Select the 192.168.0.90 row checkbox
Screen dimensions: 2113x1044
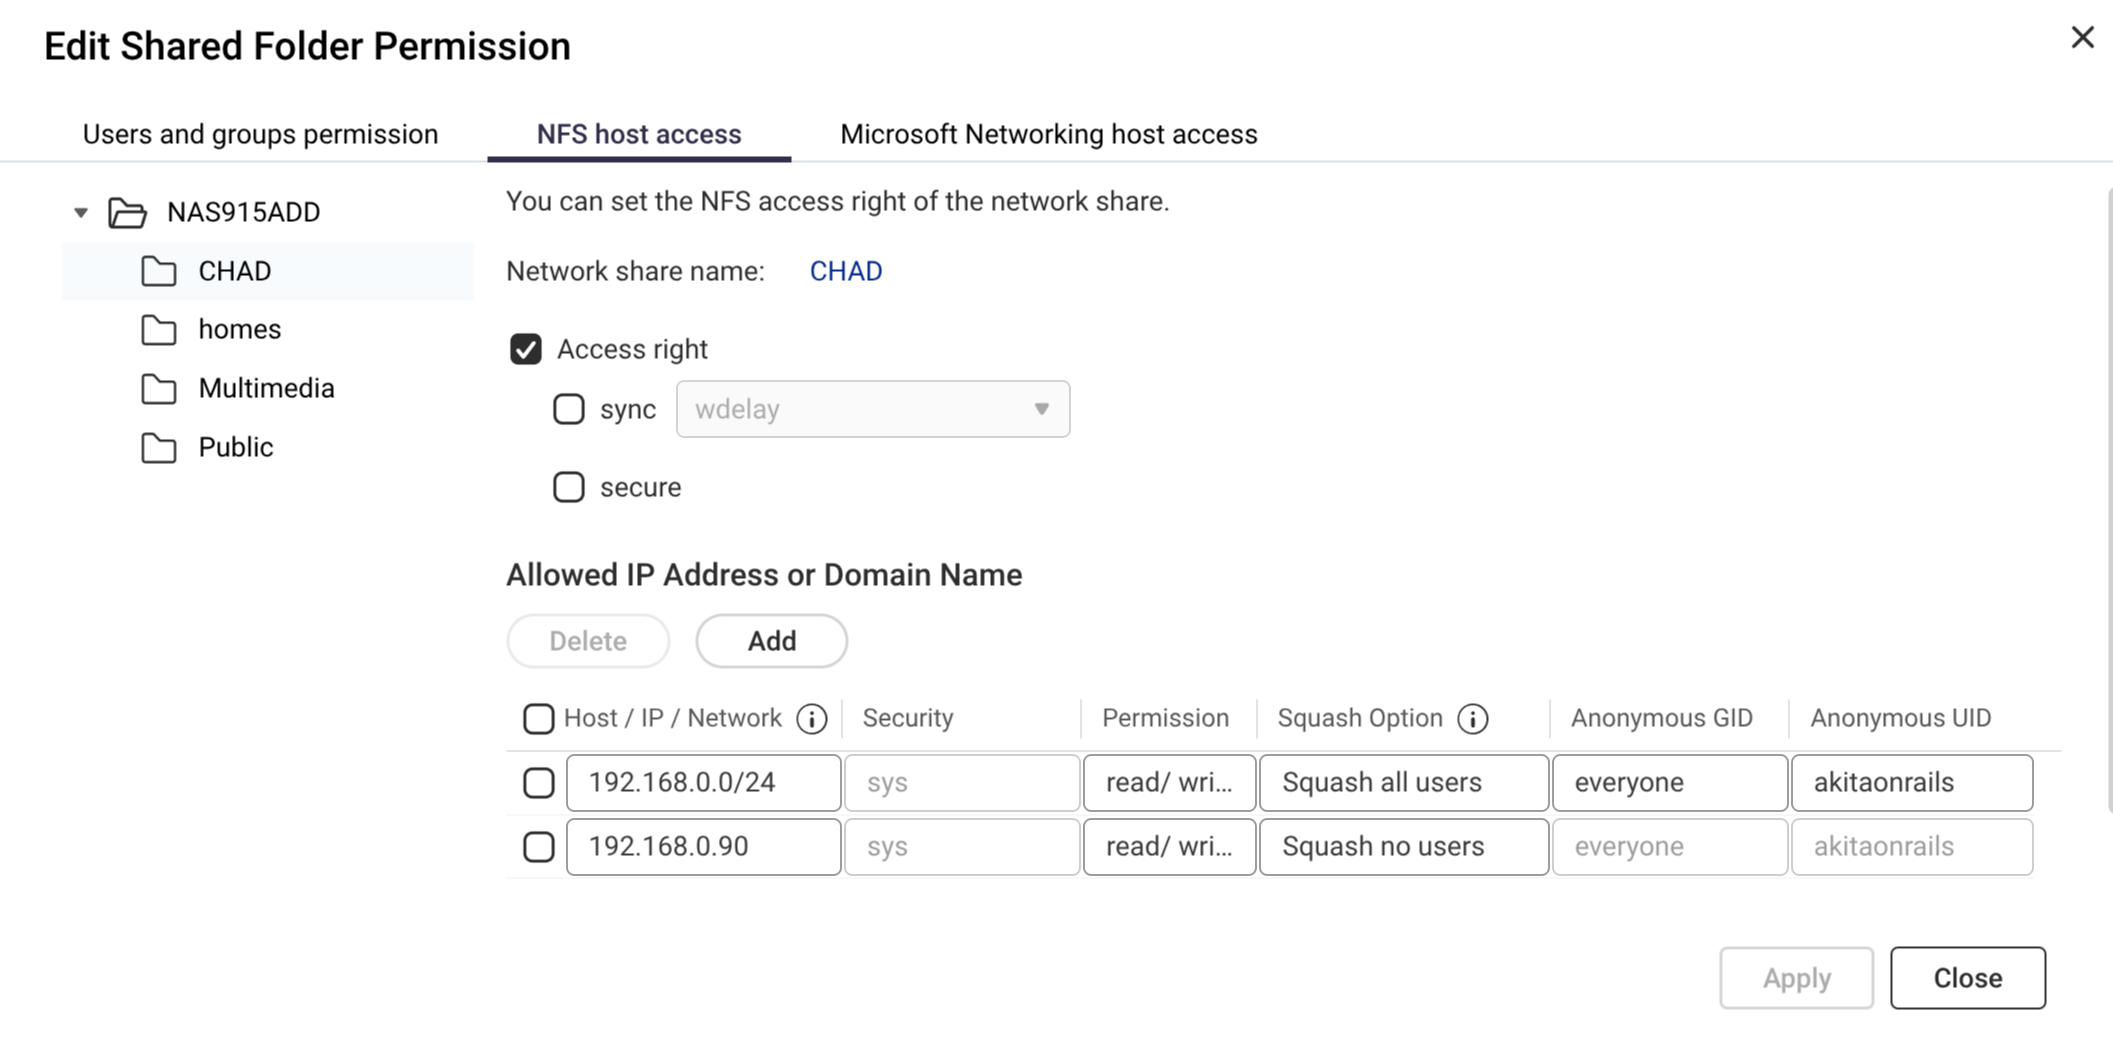[x=539, y=847]
